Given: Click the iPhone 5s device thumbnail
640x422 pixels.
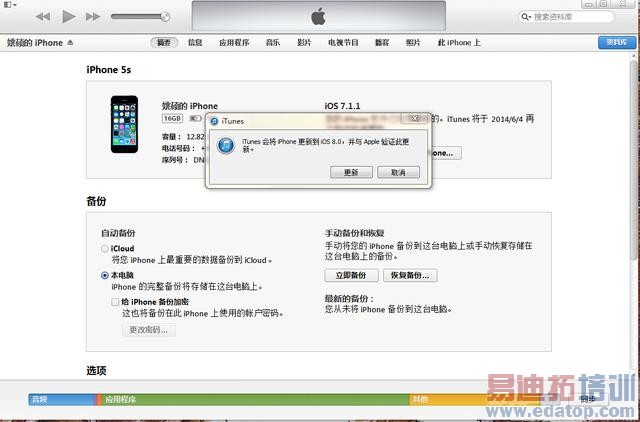Looking at the screenshot, I should click(x=124, y=124).
